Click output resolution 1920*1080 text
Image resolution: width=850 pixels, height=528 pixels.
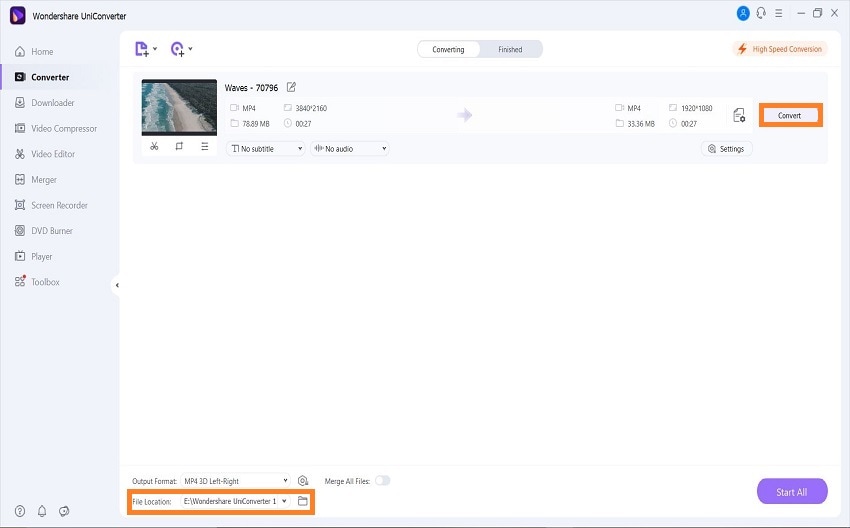pyautogui.click(x=697, y=108)
